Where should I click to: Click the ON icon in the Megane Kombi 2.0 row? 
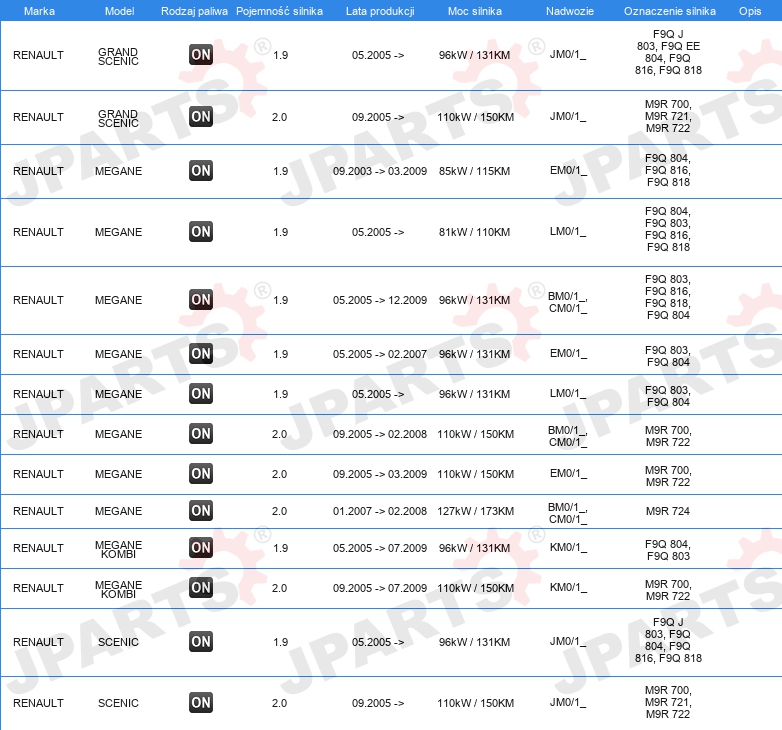pos(201,587)
